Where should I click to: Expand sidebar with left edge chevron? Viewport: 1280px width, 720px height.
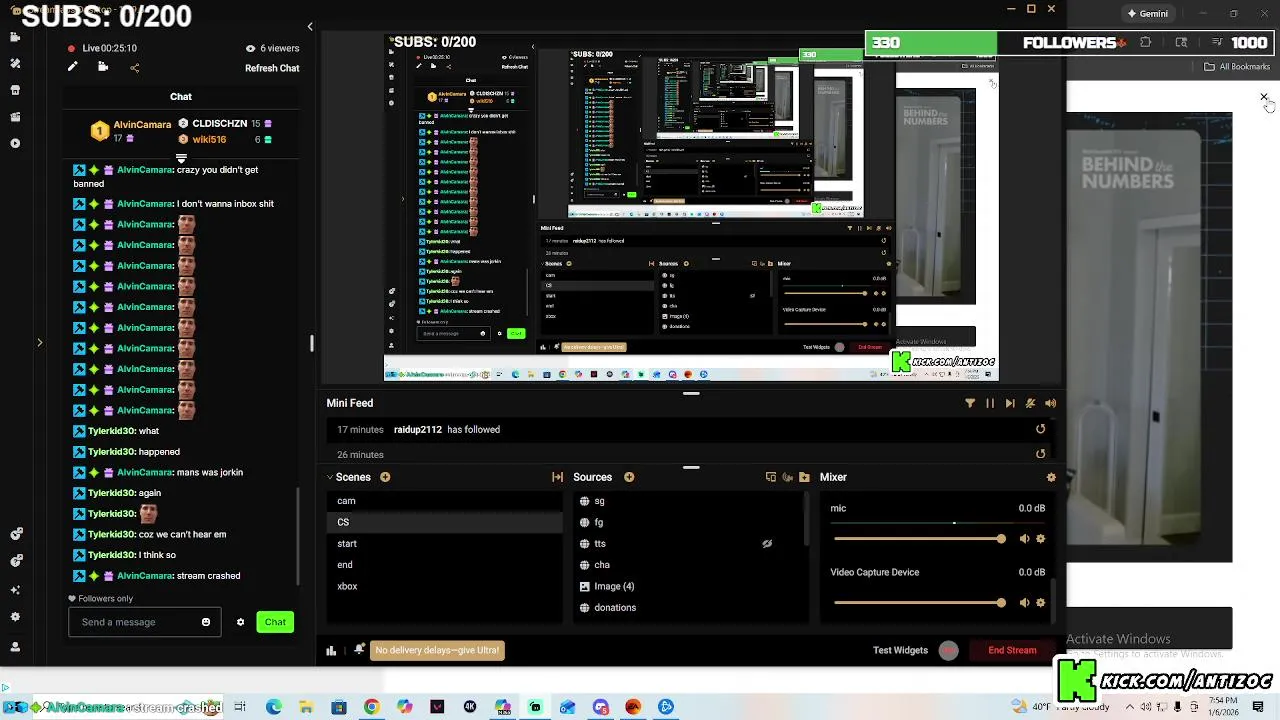pyautogui.click(x=40, y=343)
